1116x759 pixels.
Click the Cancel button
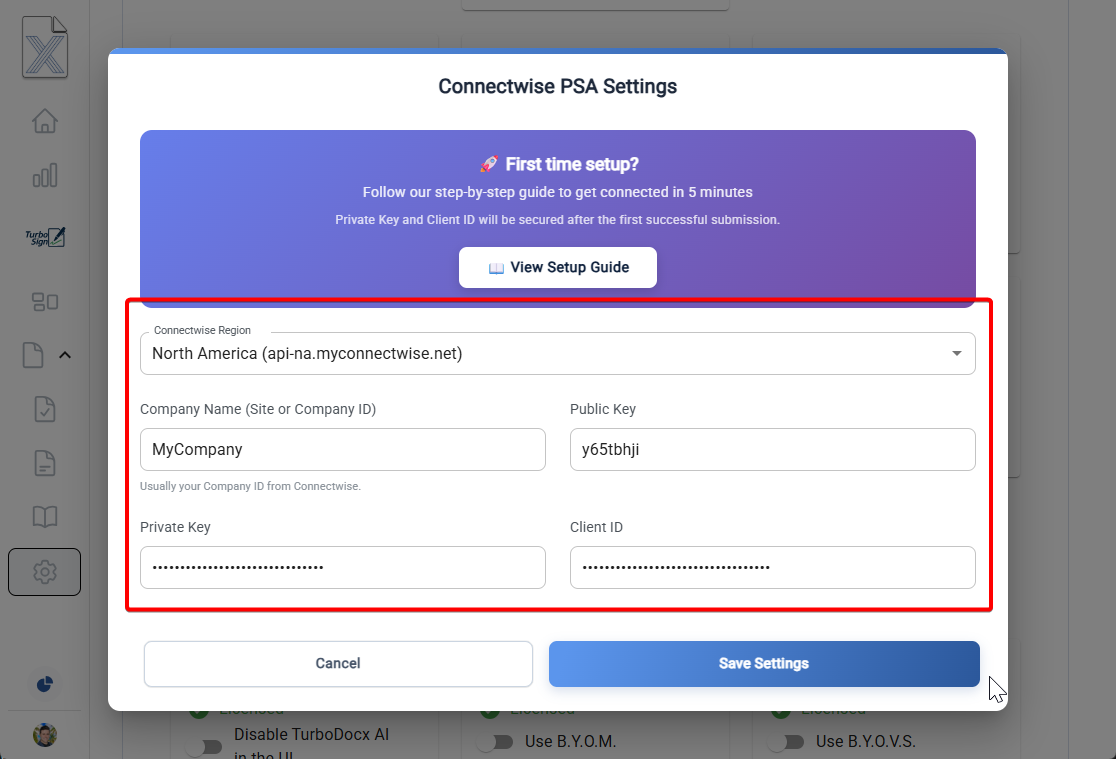(338, 664)
